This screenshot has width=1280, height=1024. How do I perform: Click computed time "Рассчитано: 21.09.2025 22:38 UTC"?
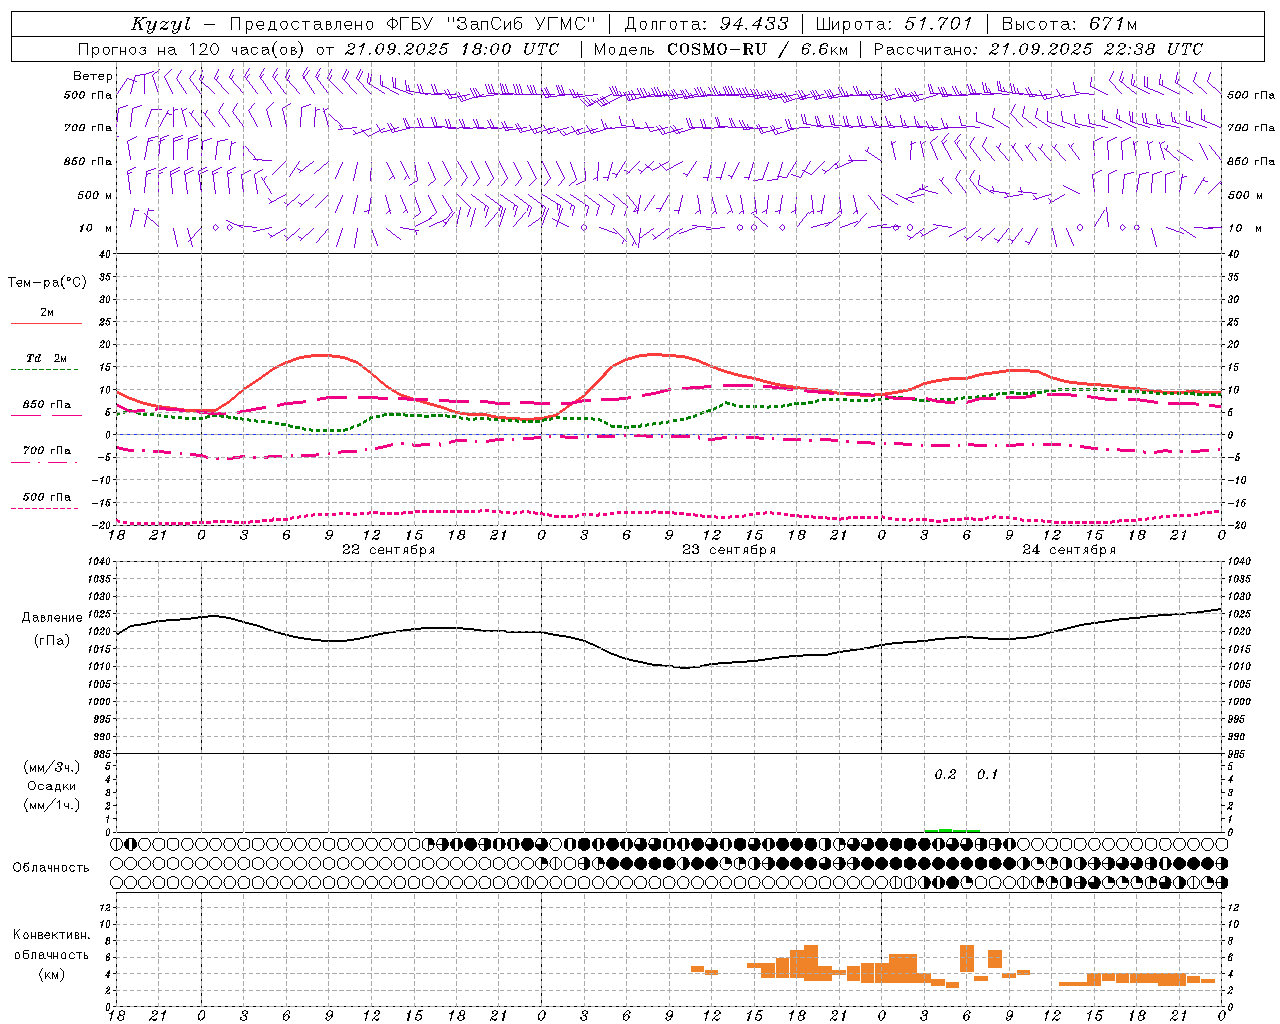click(1038, 49)
